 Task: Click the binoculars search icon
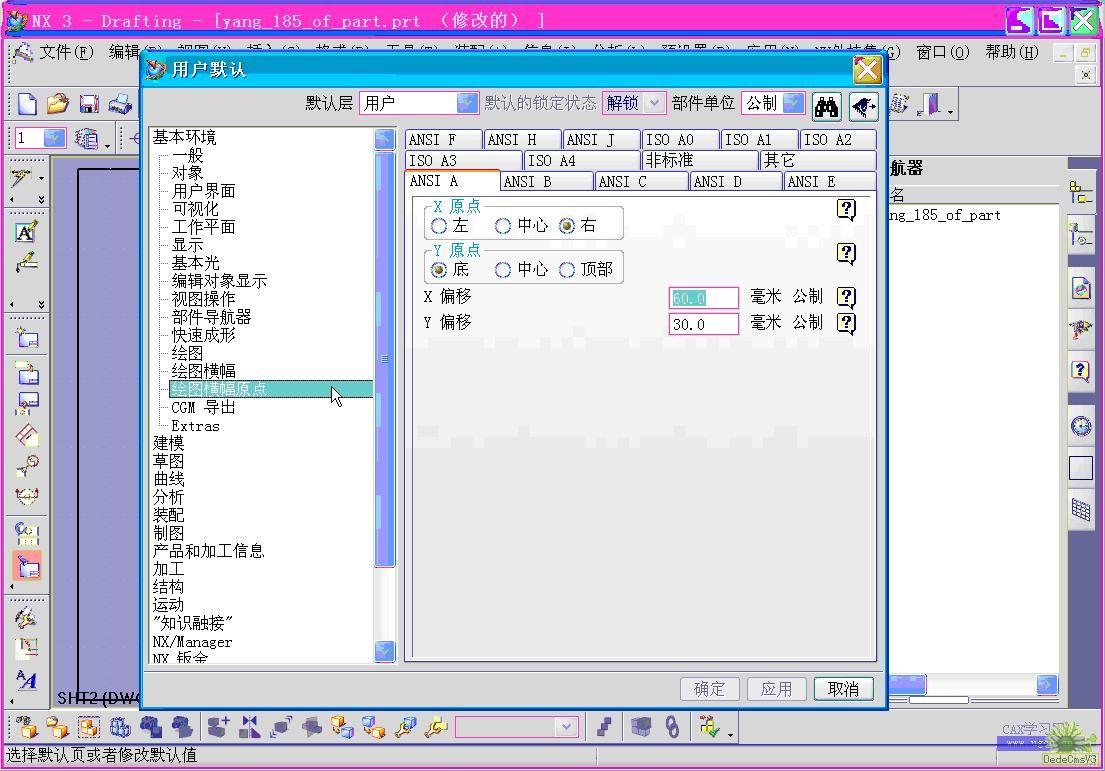tap(826, 105)
